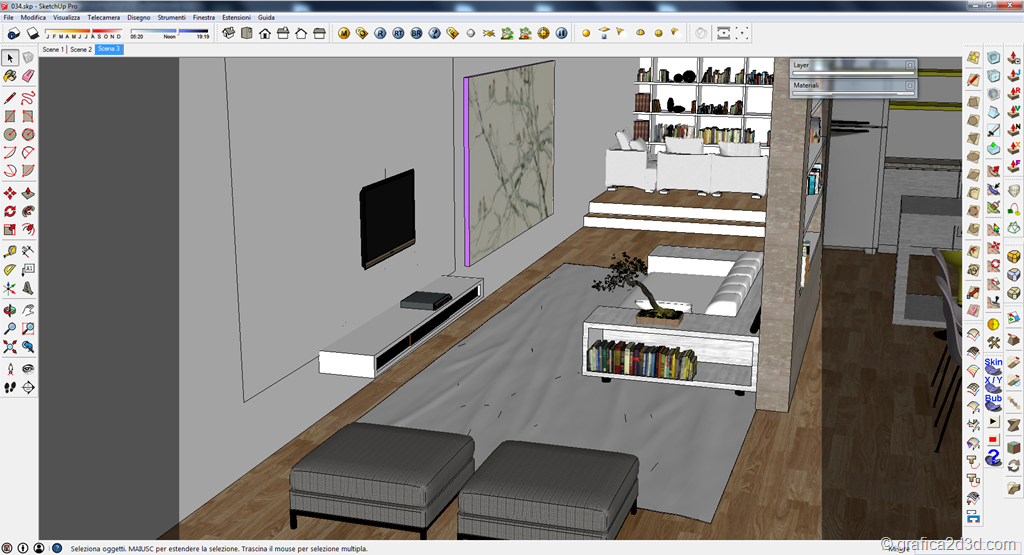Click the help question mark in status bar
This screenshot has height=555, width=1024.
57,548
